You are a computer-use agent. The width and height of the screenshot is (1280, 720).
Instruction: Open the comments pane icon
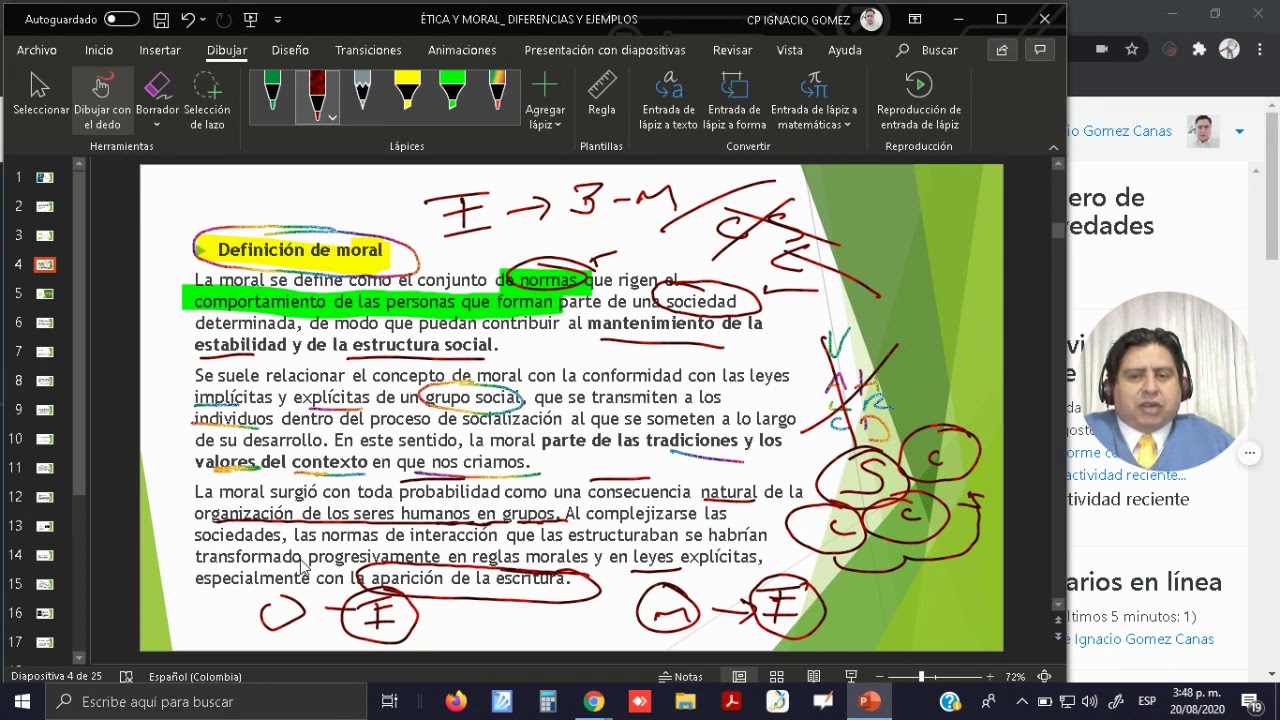click(1040, 50)
